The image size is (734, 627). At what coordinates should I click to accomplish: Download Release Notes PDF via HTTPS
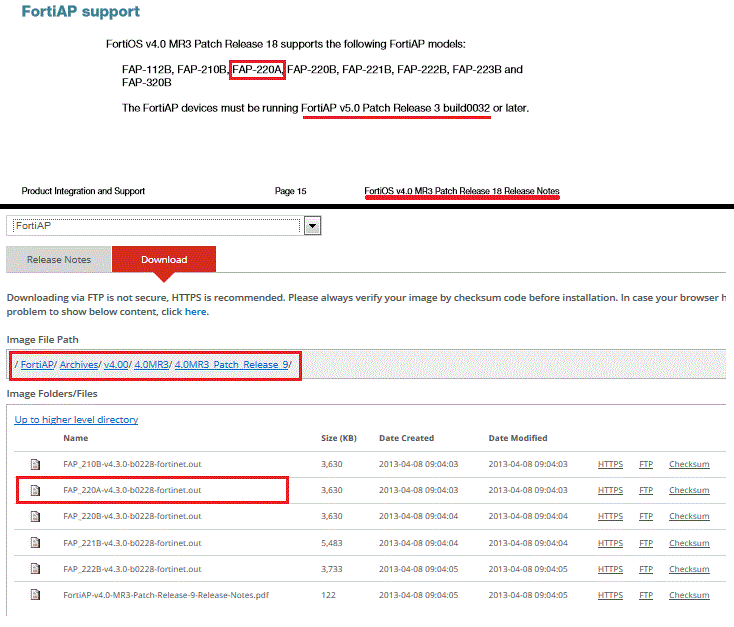pyautogui.click(x=610, y=595)
